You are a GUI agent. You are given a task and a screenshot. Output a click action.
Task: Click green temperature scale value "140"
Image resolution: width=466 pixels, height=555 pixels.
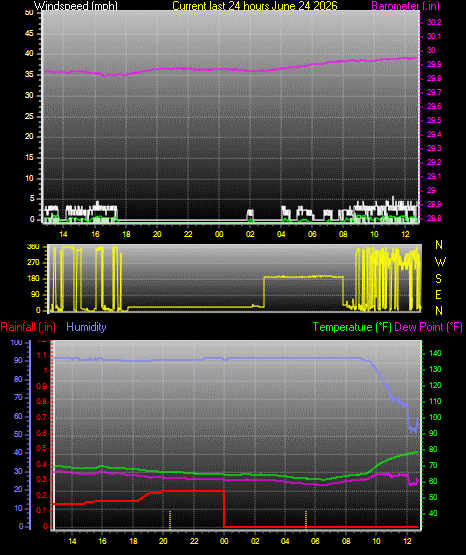tap(435, 353)
